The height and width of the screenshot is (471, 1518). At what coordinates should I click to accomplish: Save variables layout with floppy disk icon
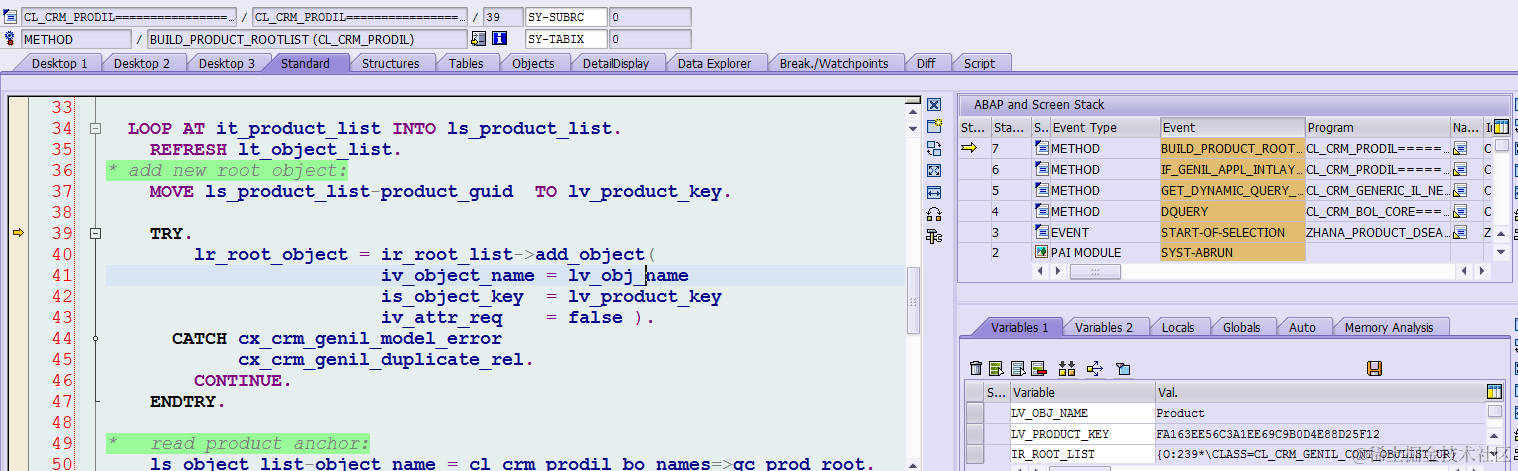[x=1374, y=369]
